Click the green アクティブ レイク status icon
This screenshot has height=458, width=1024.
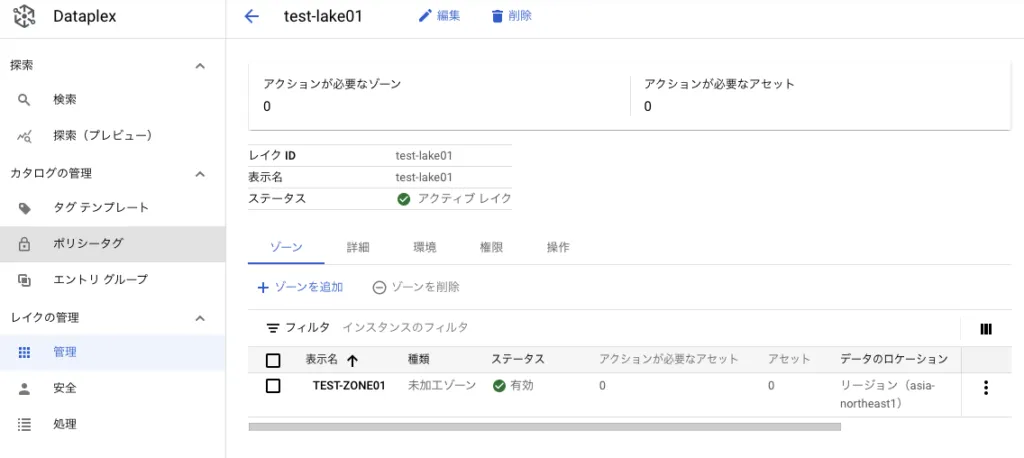pos(404,199)
